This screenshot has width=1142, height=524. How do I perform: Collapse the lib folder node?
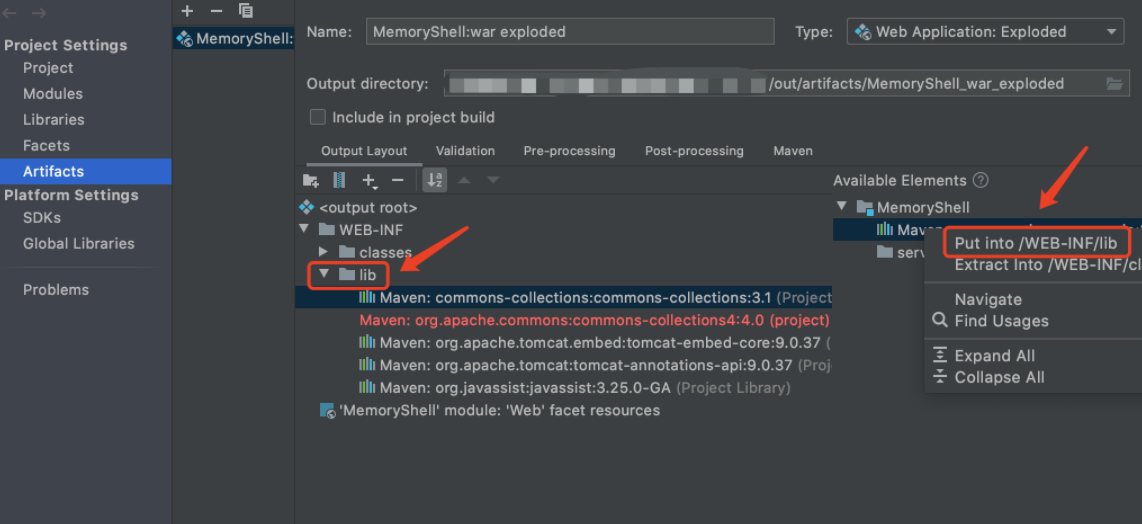pyautogui.click(x=324, y=274)
